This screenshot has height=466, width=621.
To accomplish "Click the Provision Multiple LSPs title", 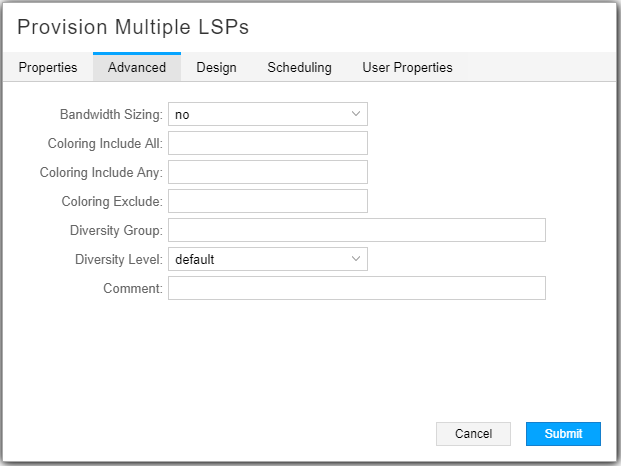I will coord(133,27).
